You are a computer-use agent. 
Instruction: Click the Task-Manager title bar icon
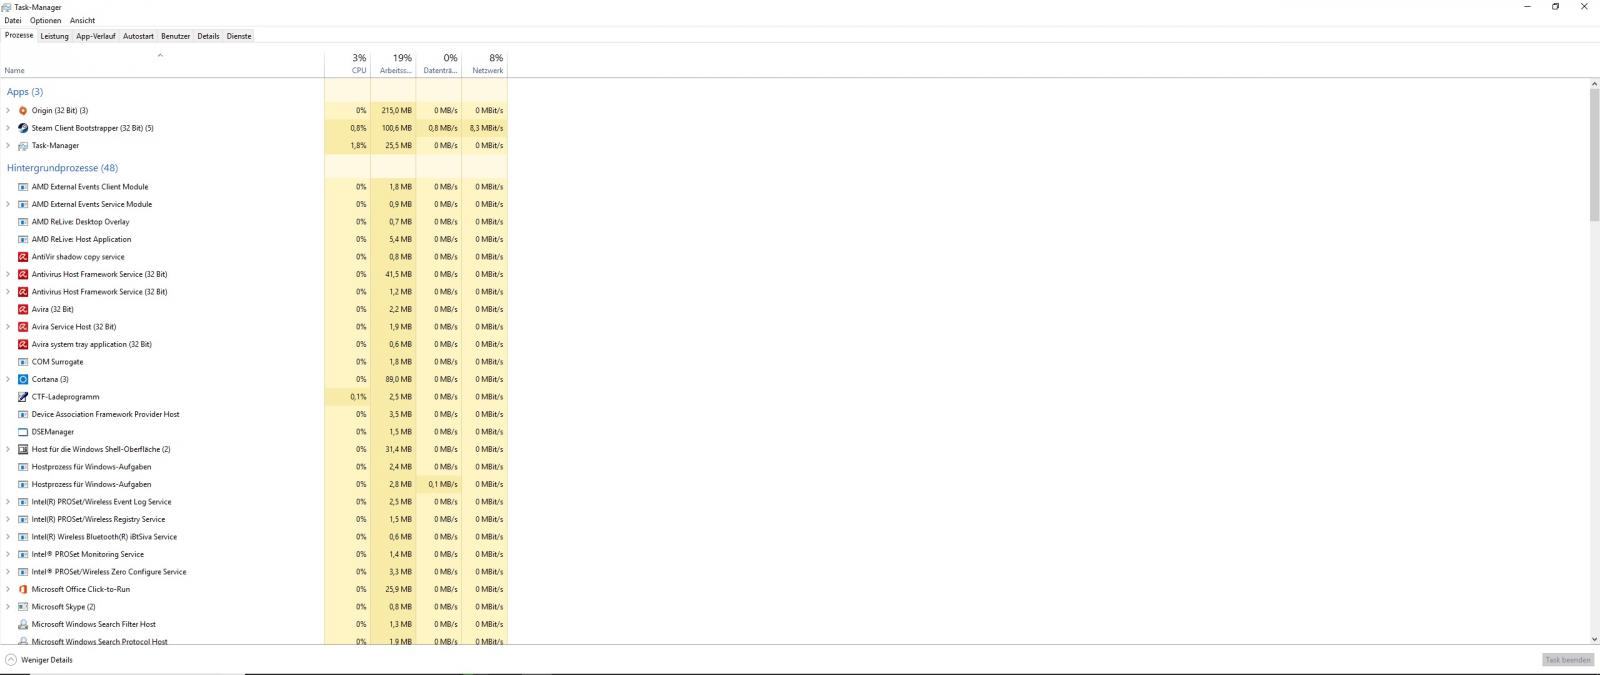pos(7,7)
